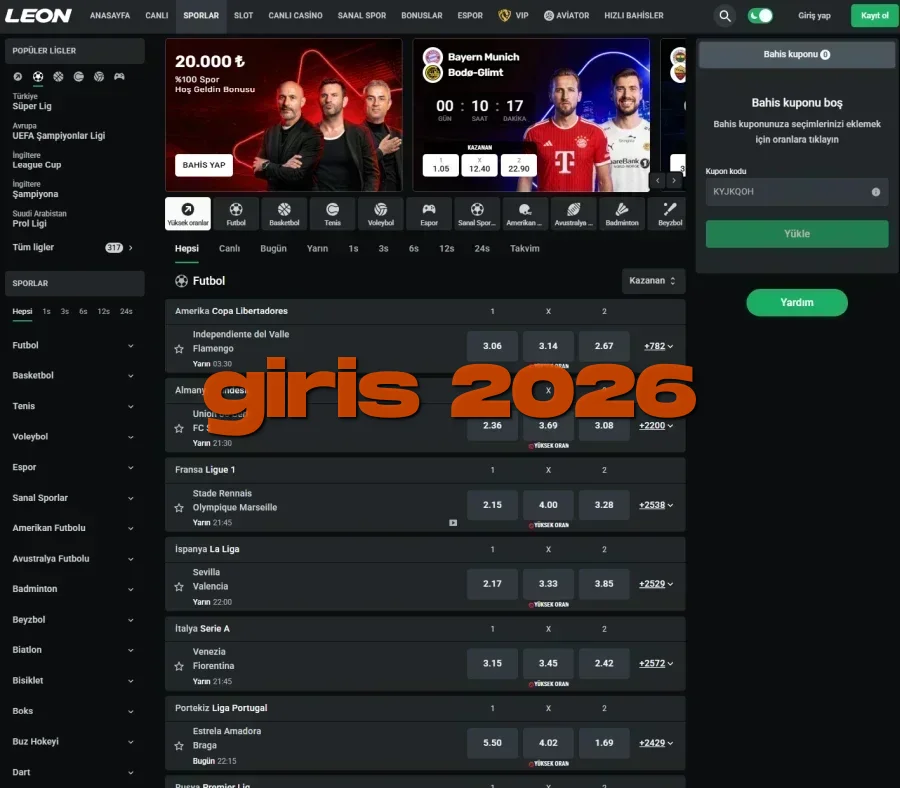Select Futbol sport icon in category bar
Image resolution: width=900 pixels, height=788 pixels.
tap(236, 214)
